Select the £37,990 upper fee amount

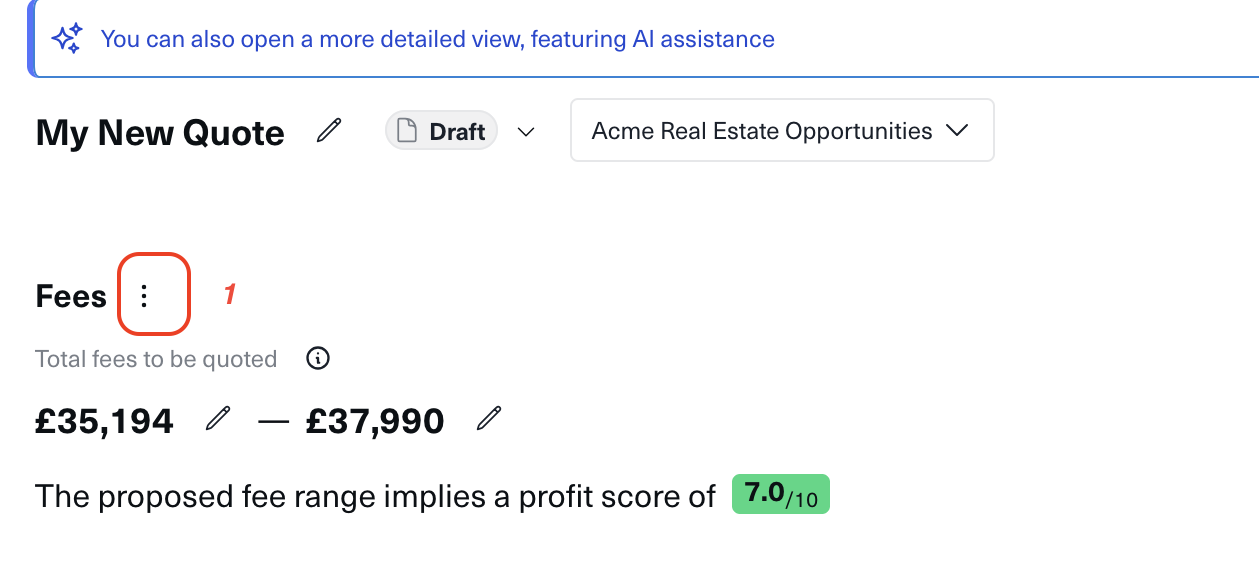tap(375, 421)
